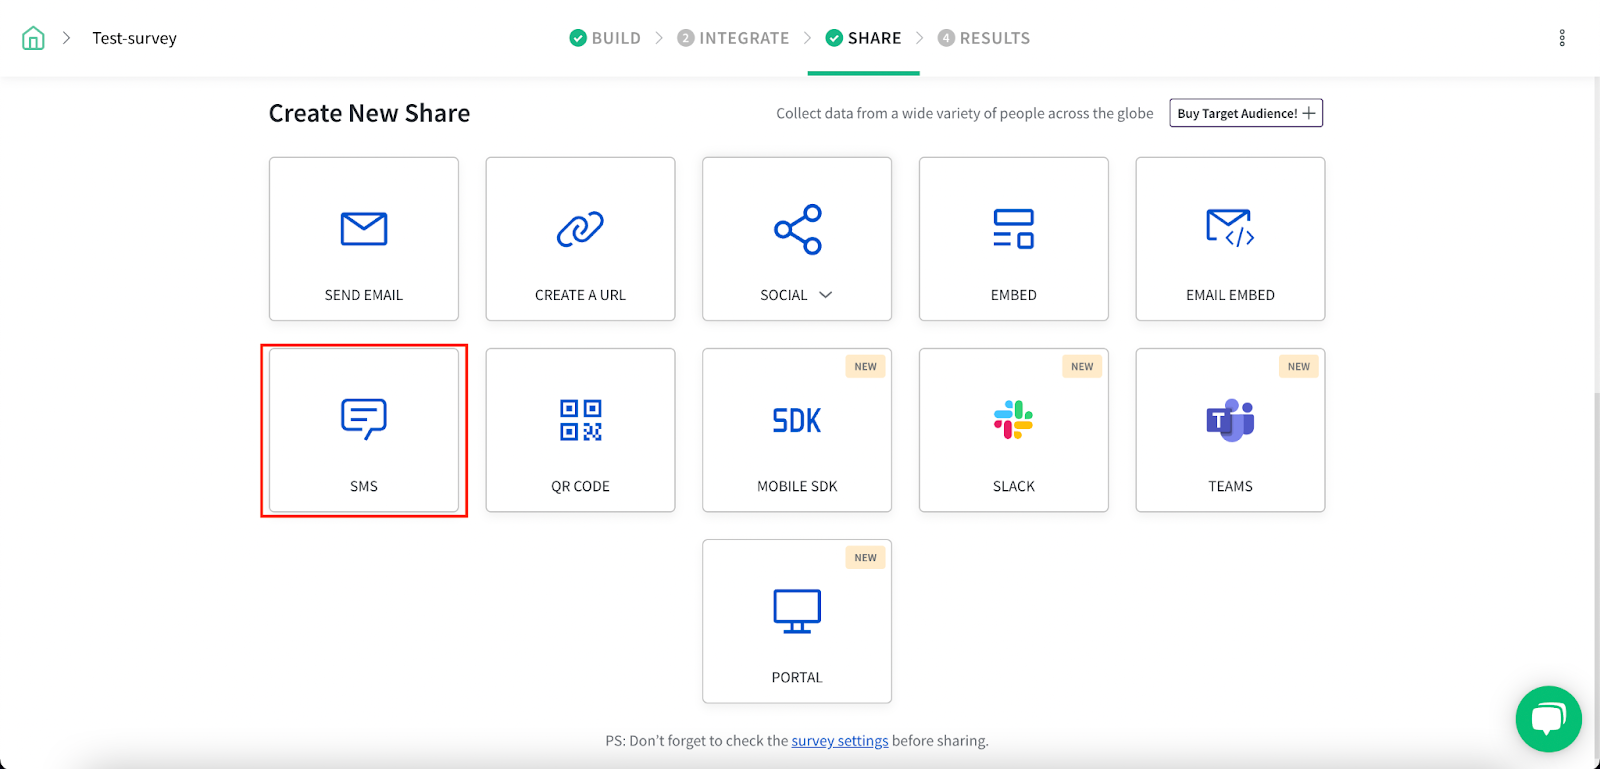The image size is (1600, 769).
Task: Click the EMAIL EMBED label
Action: 1230,295
